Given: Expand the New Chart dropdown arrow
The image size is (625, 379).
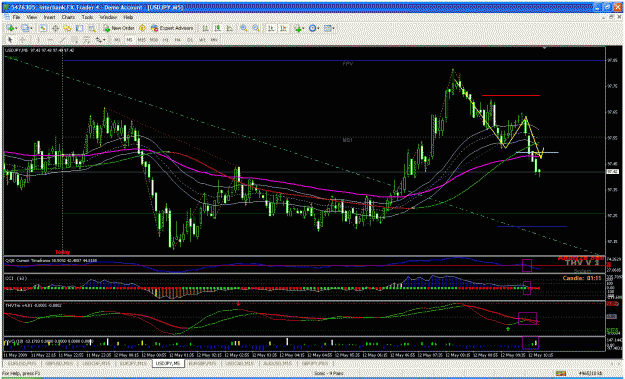Looking at the screenshot, I should coord(16,28).
